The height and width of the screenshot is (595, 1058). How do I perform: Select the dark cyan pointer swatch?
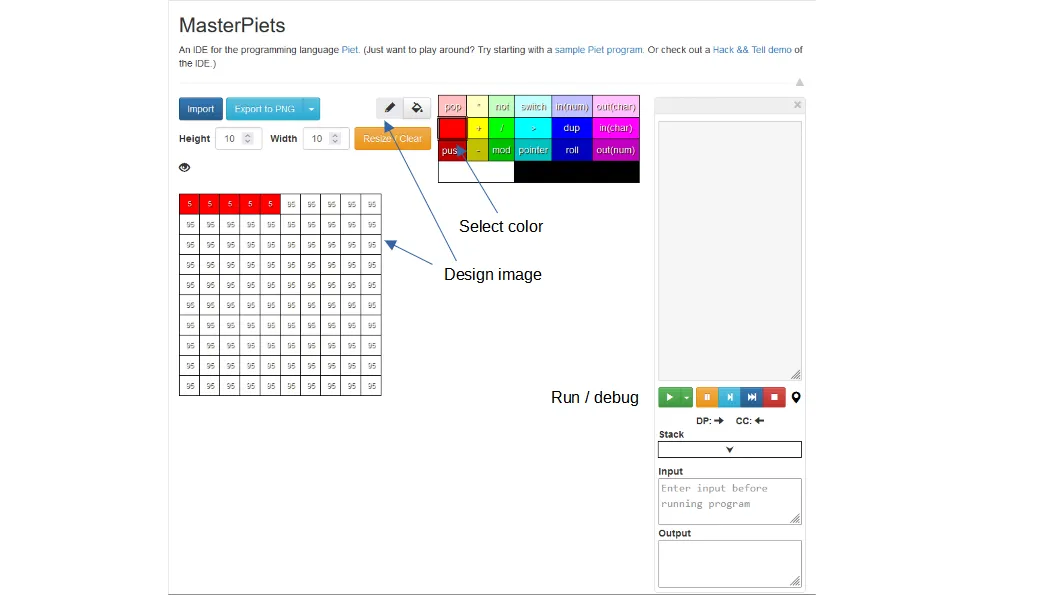pos(533,150)
